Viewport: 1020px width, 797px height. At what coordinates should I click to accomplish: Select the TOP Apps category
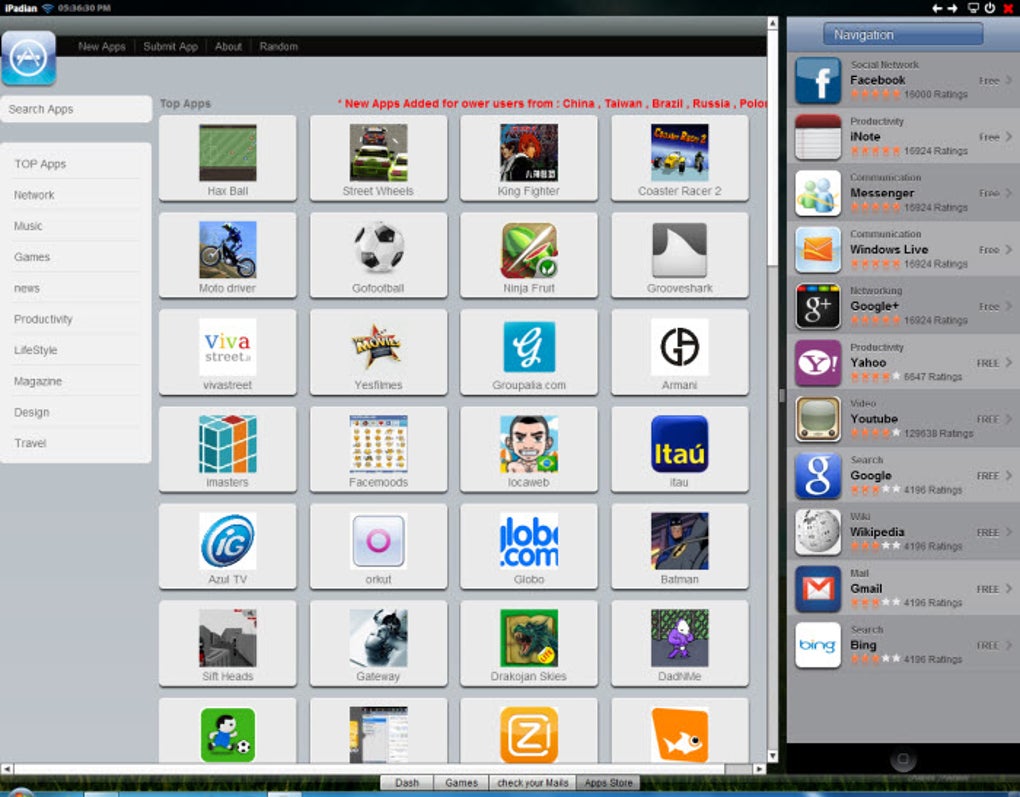coord(40,164)
